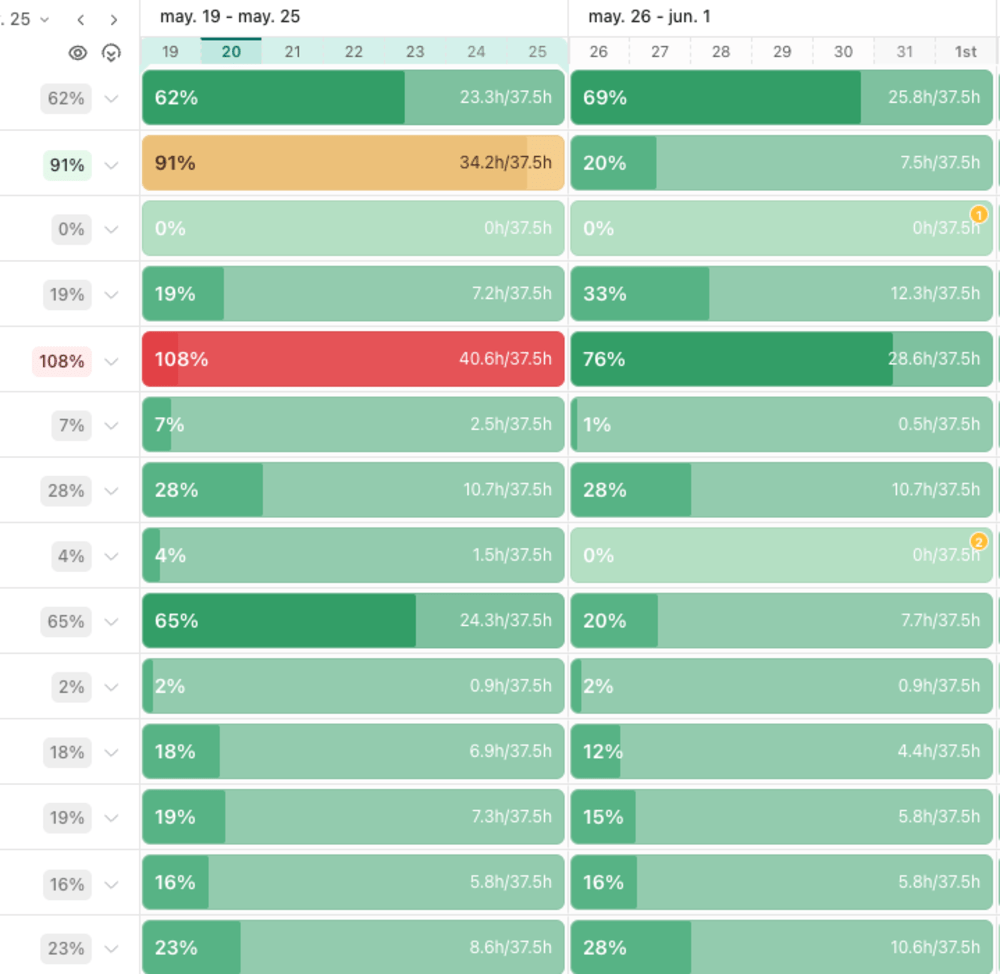Click the expand-all double chevron icon
Viewport: 1000px width, 974px height.
coord(111,53)
